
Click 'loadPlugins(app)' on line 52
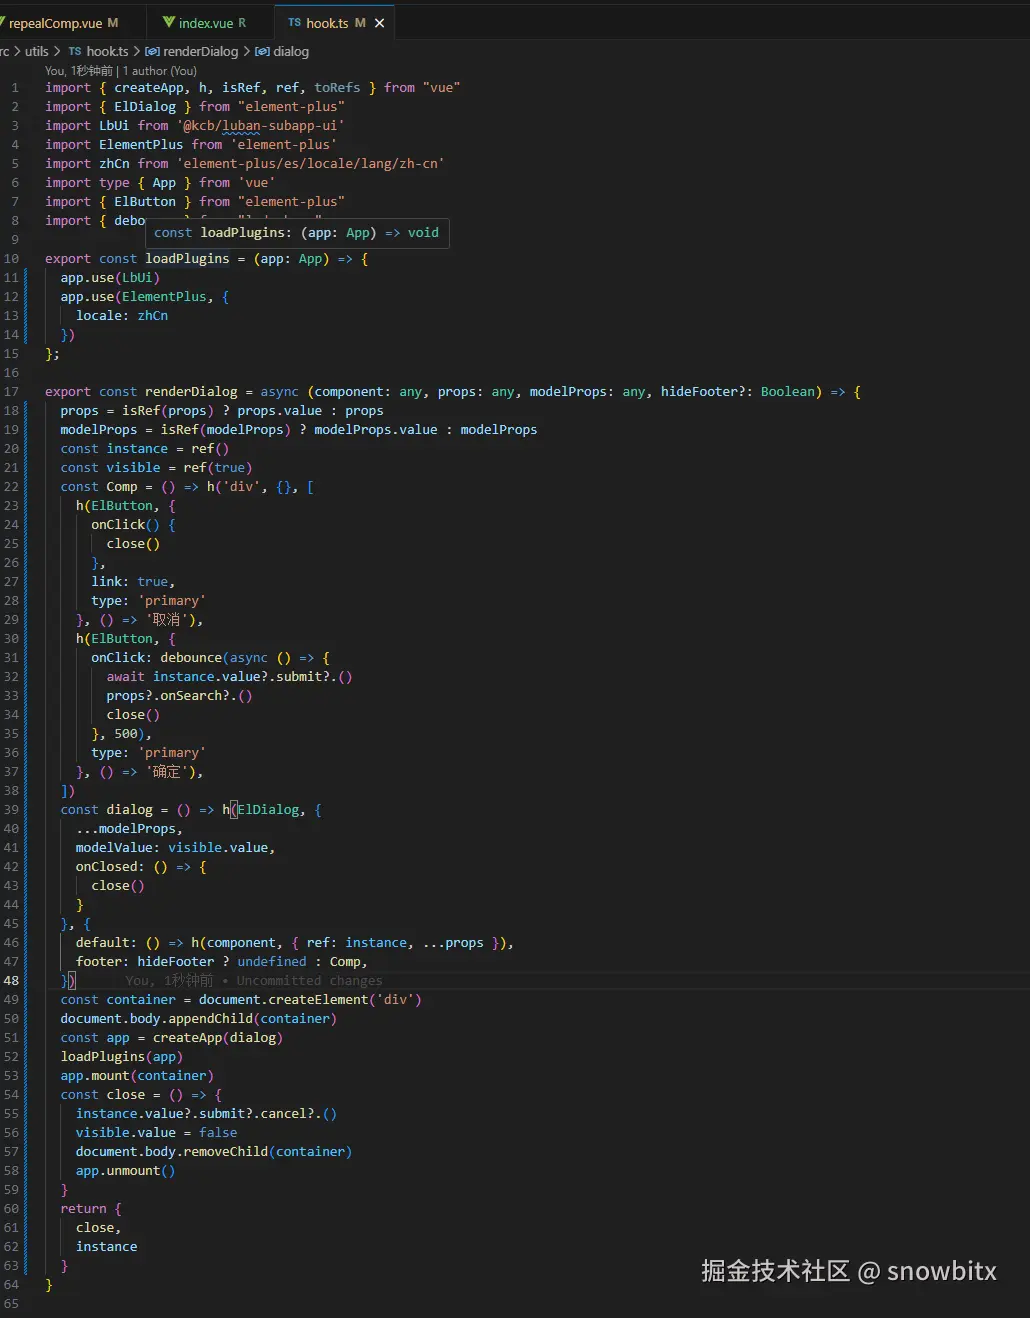(x=122, y=1056)
